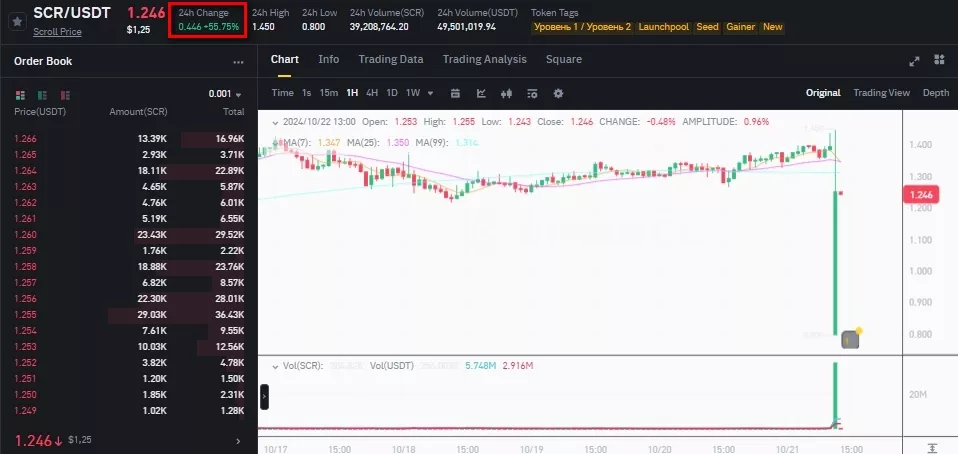Viewport: 958px width, 454px height.
Task: Show only sell orders in the order book
Action: (x=65, y=95)
